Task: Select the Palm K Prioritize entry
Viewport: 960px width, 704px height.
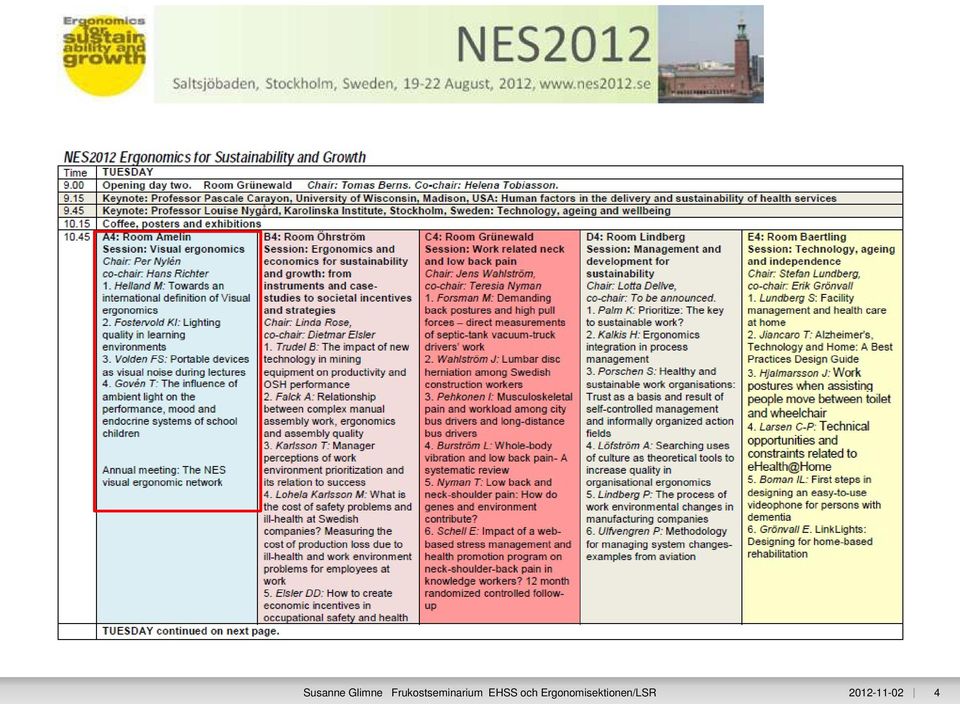Action: [654, 316]
